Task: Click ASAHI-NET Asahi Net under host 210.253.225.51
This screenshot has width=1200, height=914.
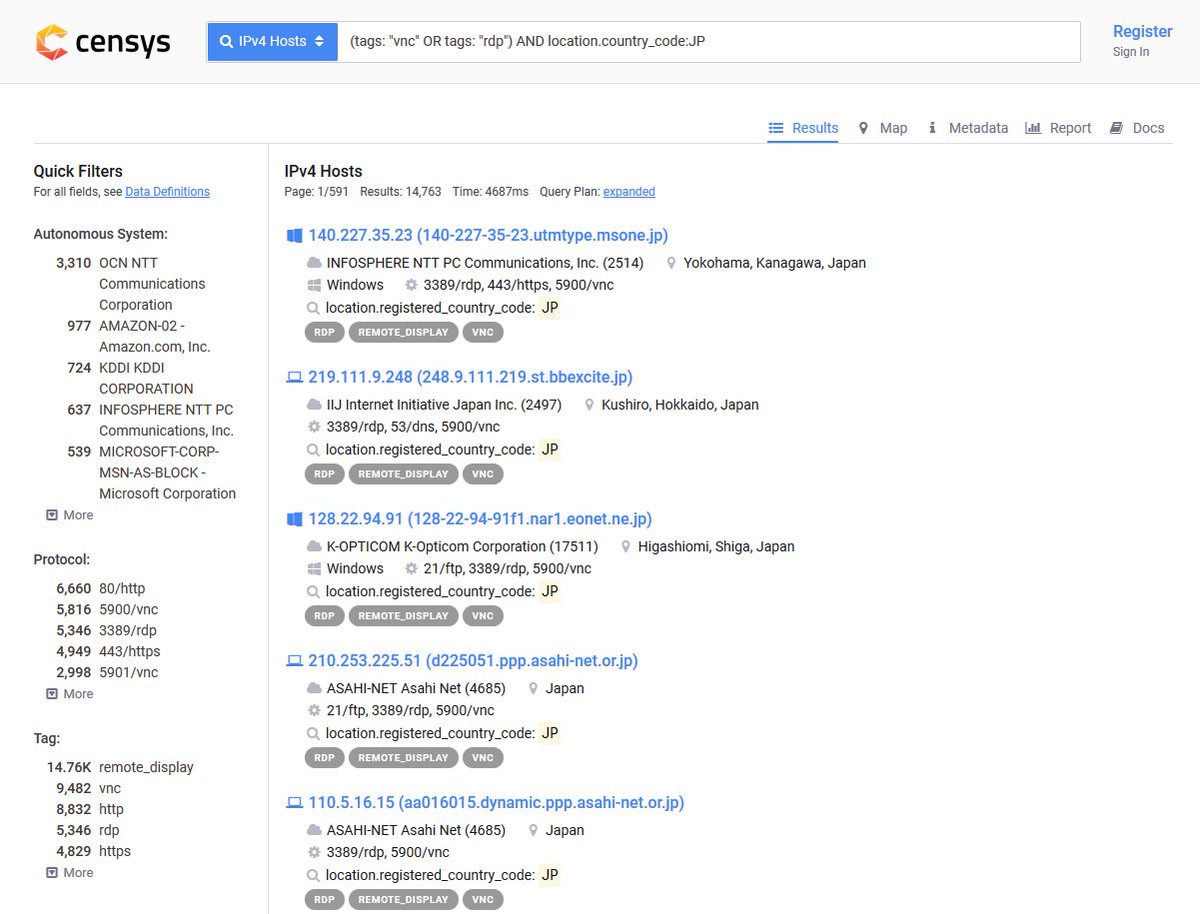Action: (416, 689)
